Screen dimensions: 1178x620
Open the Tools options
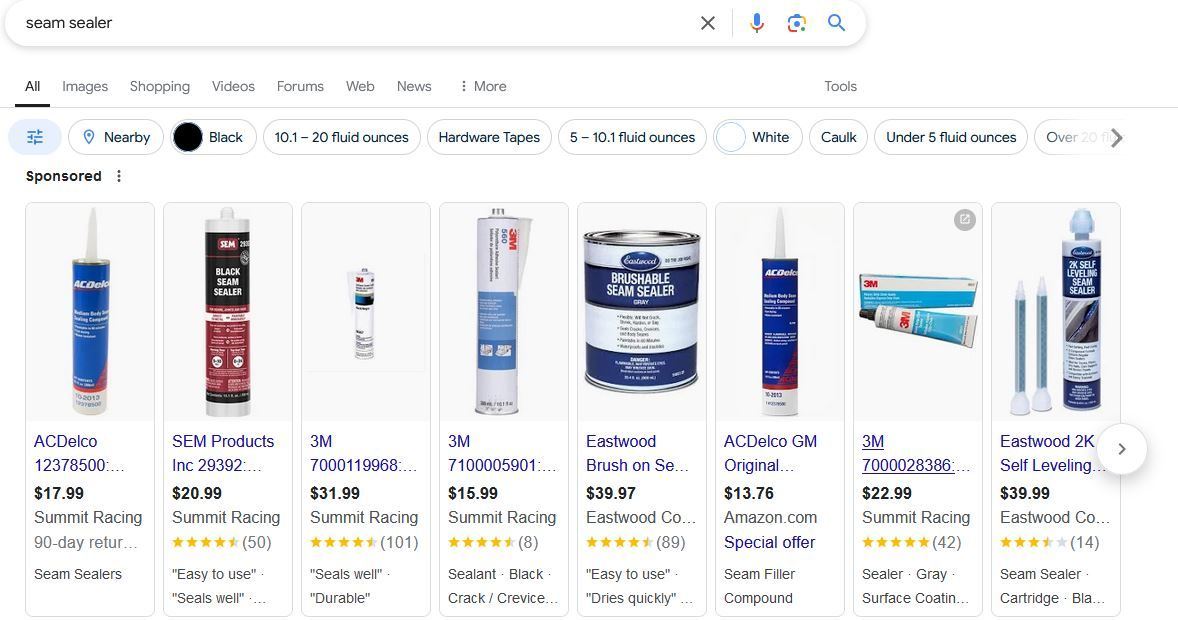click(840, 86)
